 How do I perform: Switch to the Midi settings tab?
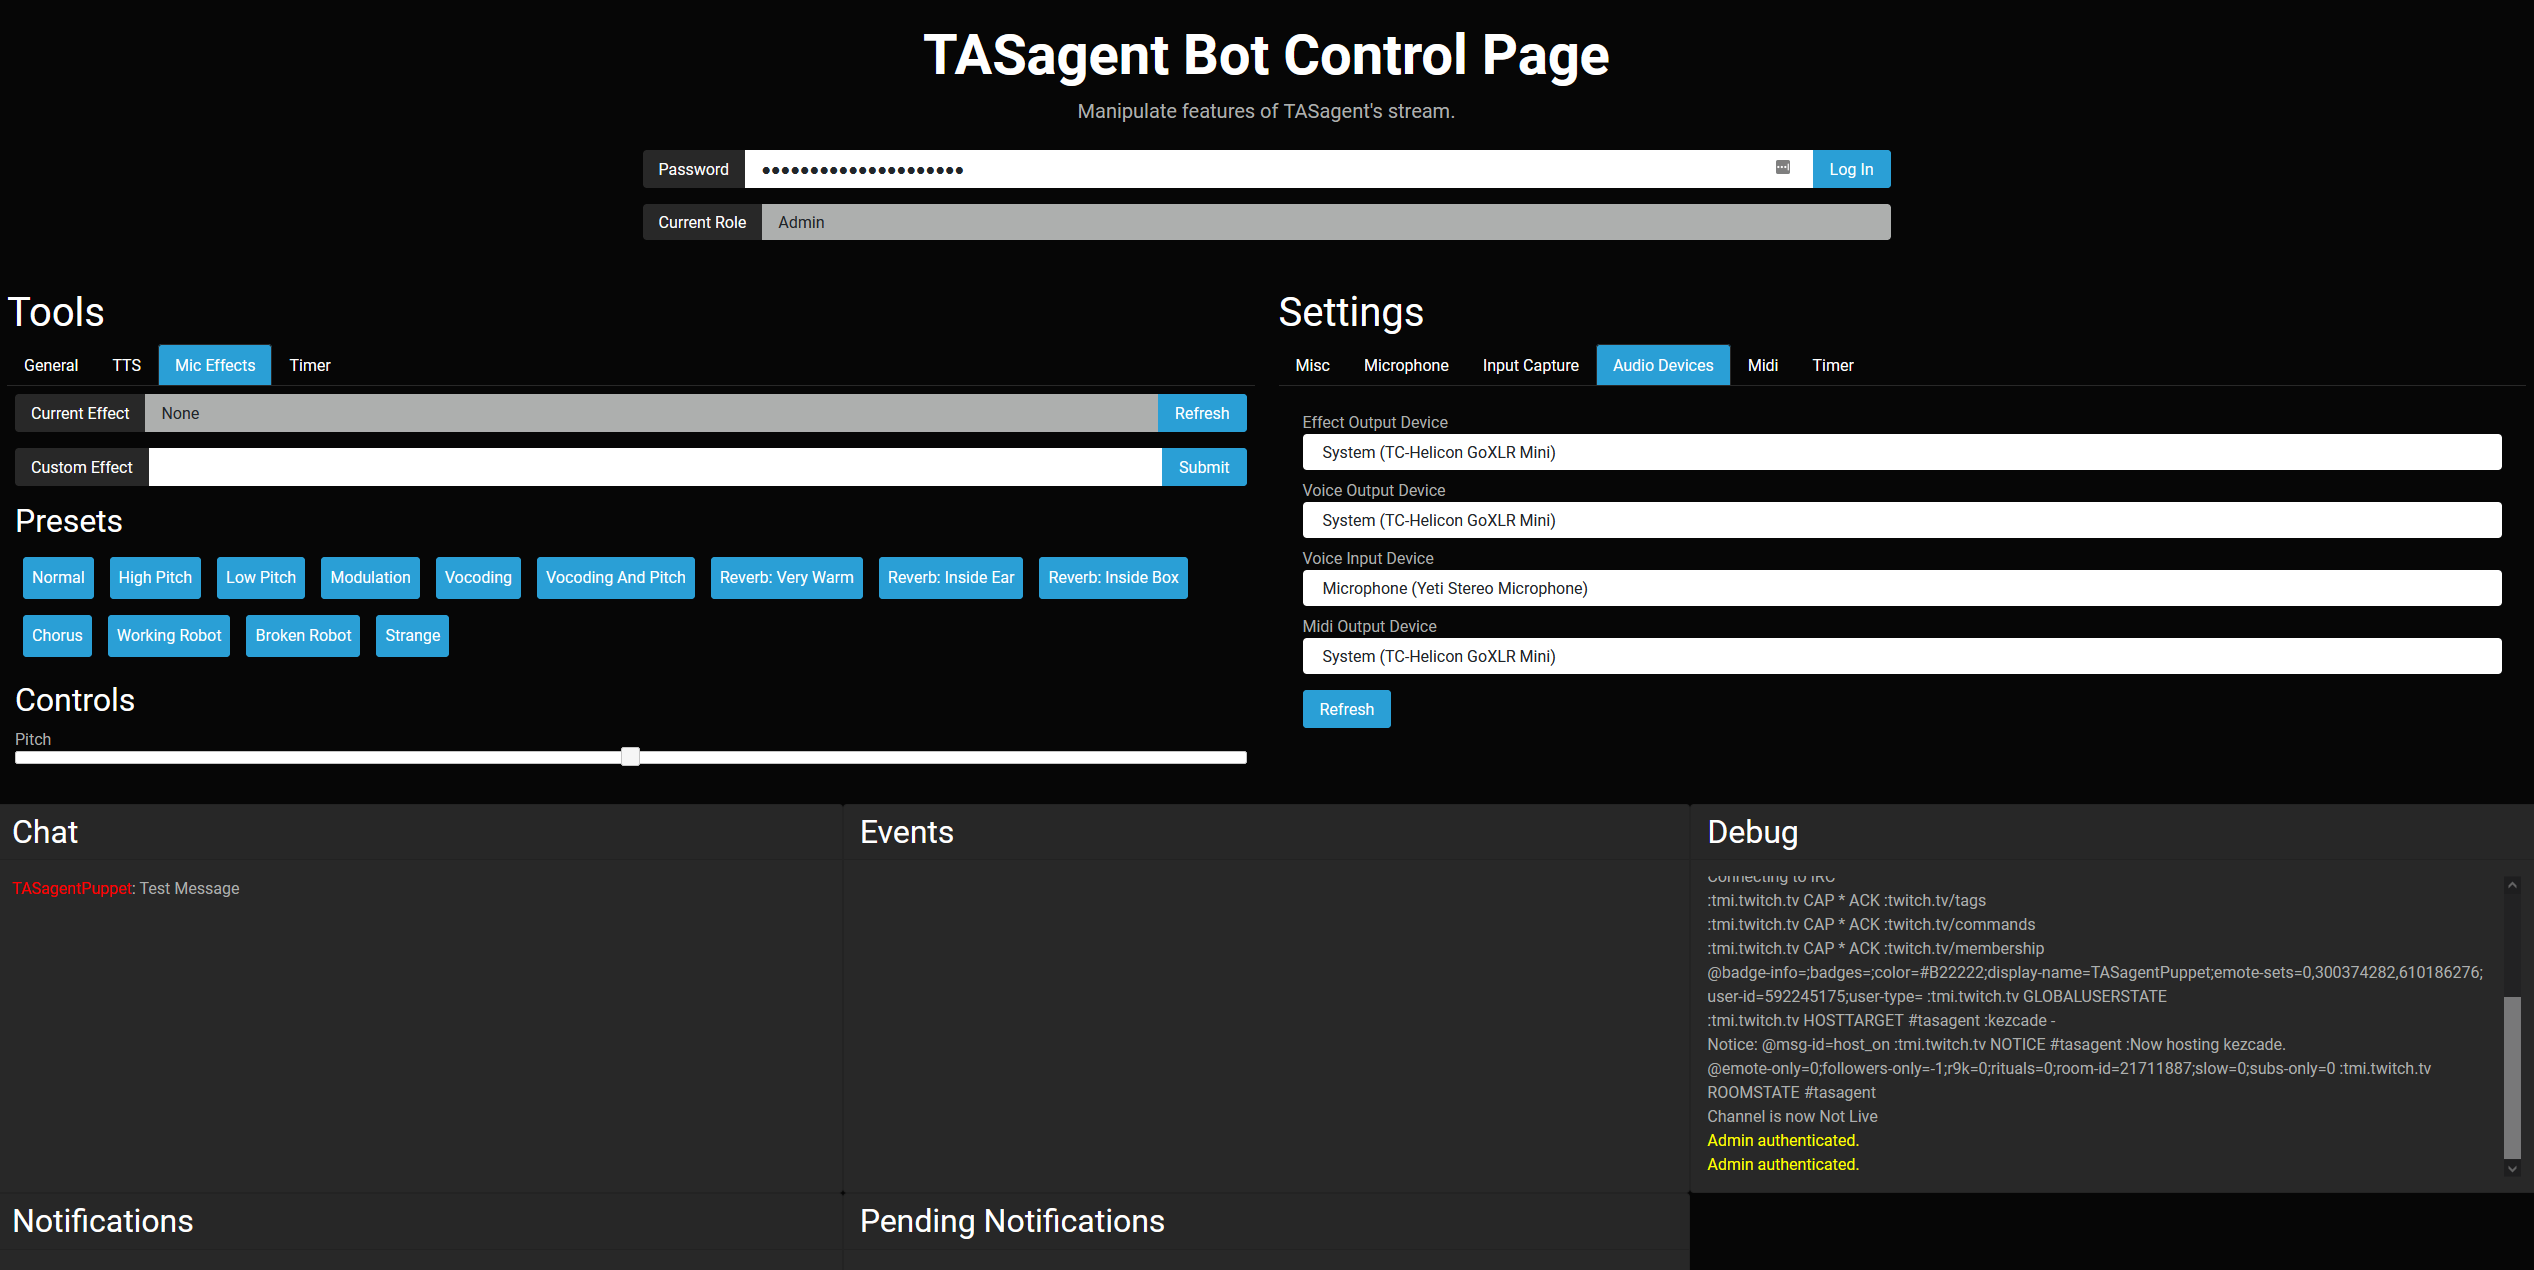(1762, 365)
